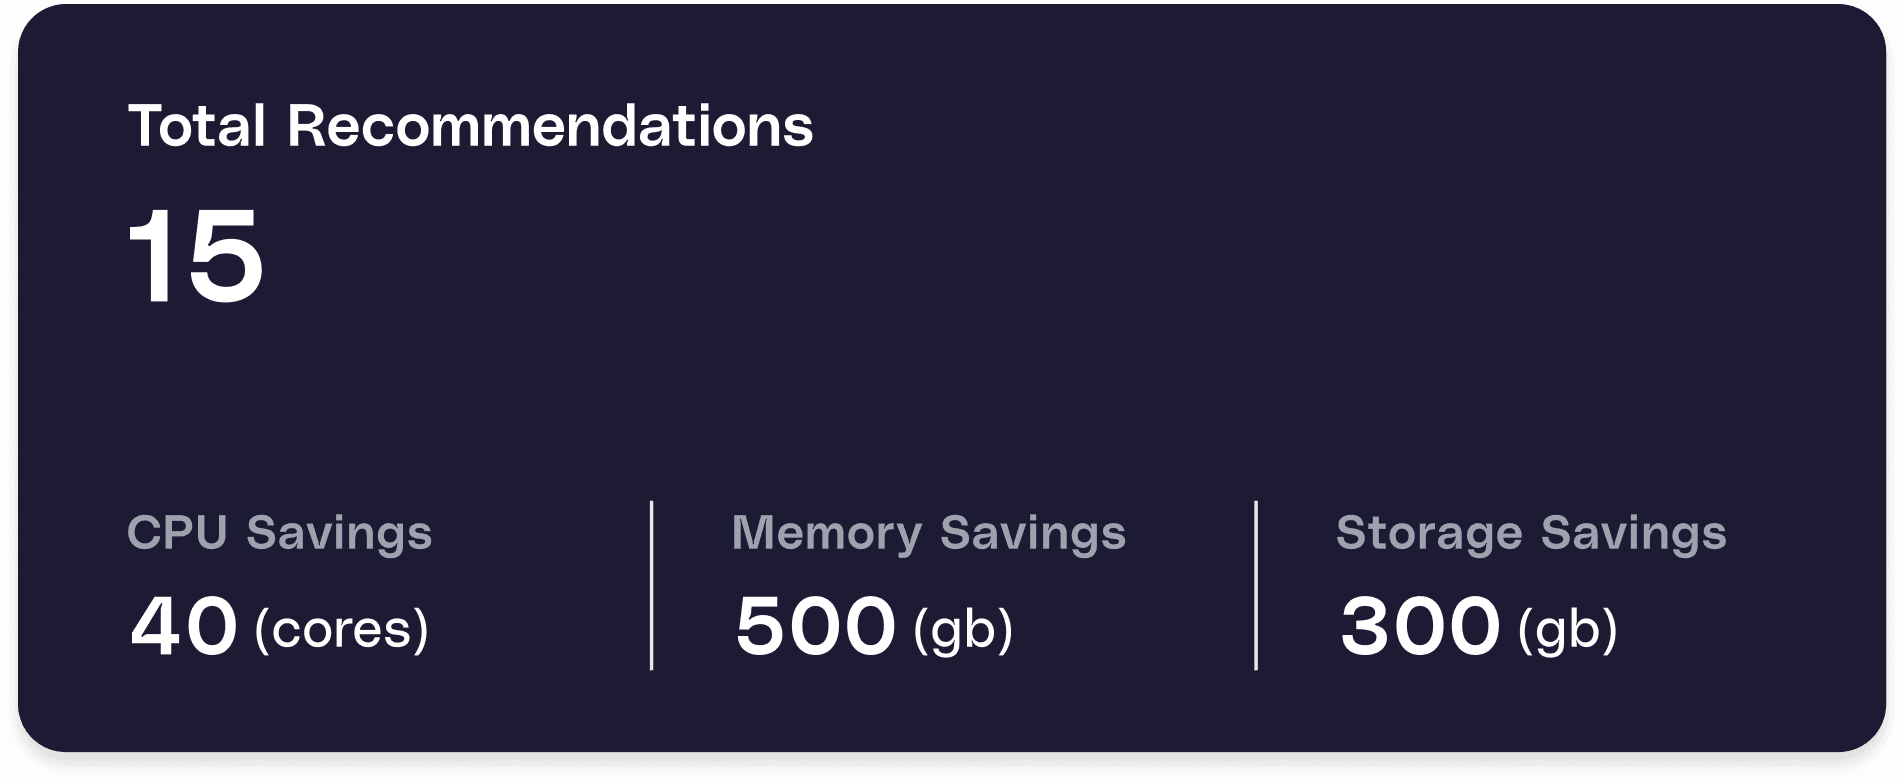Click the (gb) unit next to 500

pos(963,630)
